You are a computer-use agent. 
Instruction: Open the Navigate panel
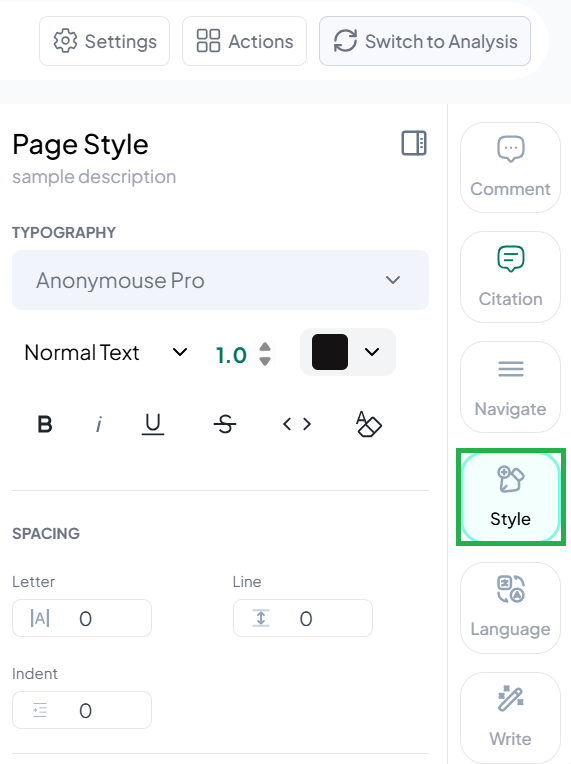coord(510,387)
